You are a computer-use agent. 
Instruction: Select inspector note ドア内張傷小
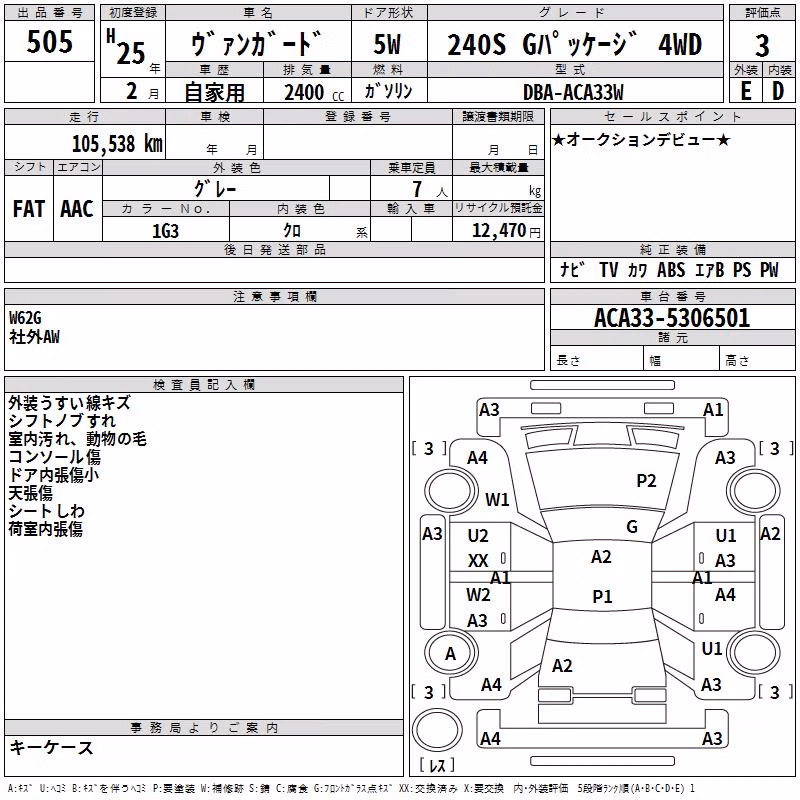click(x=54, y=474)
